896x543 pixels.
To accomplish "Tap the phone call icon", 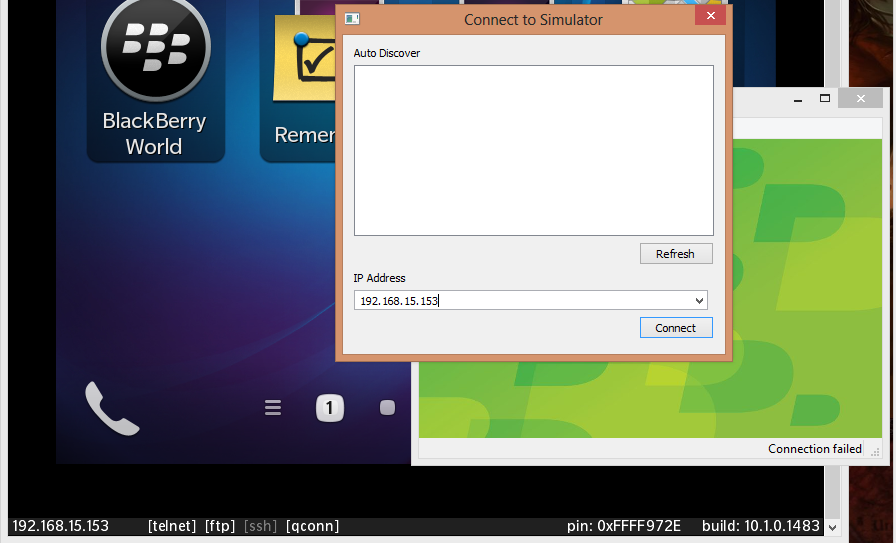I will [111, 408].
